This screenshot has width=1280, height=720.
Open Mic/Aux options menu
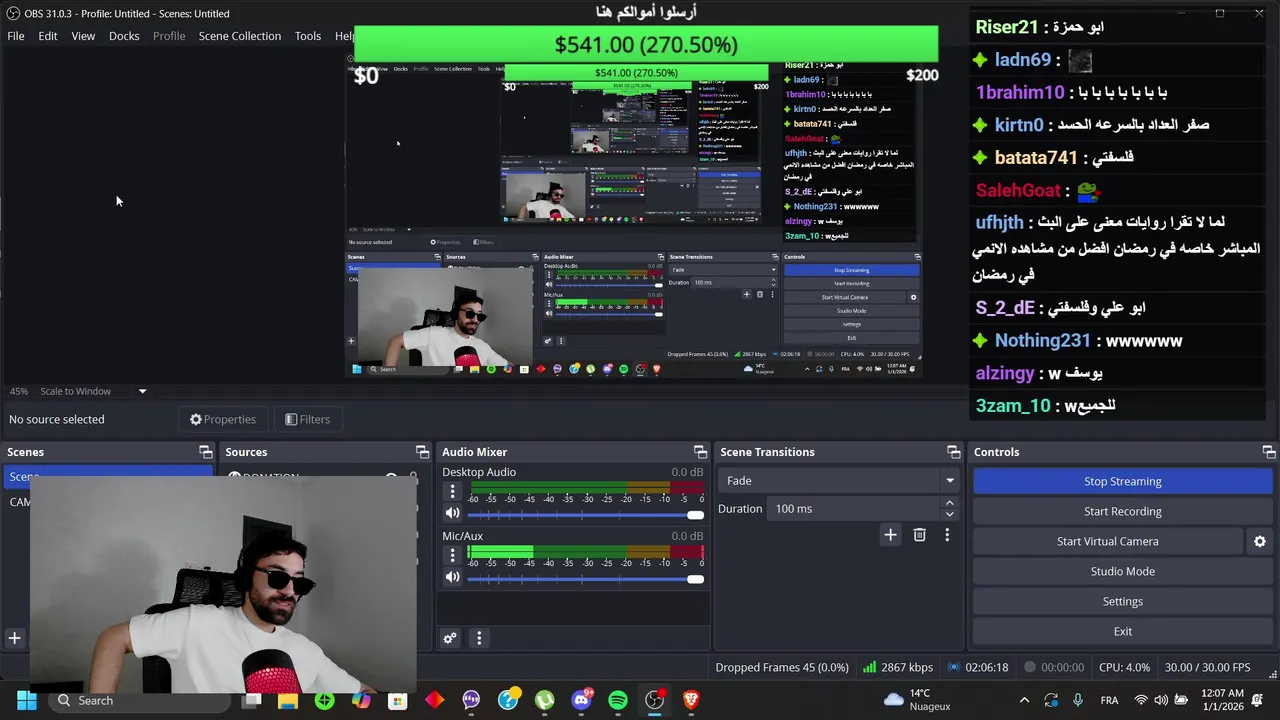452,555
